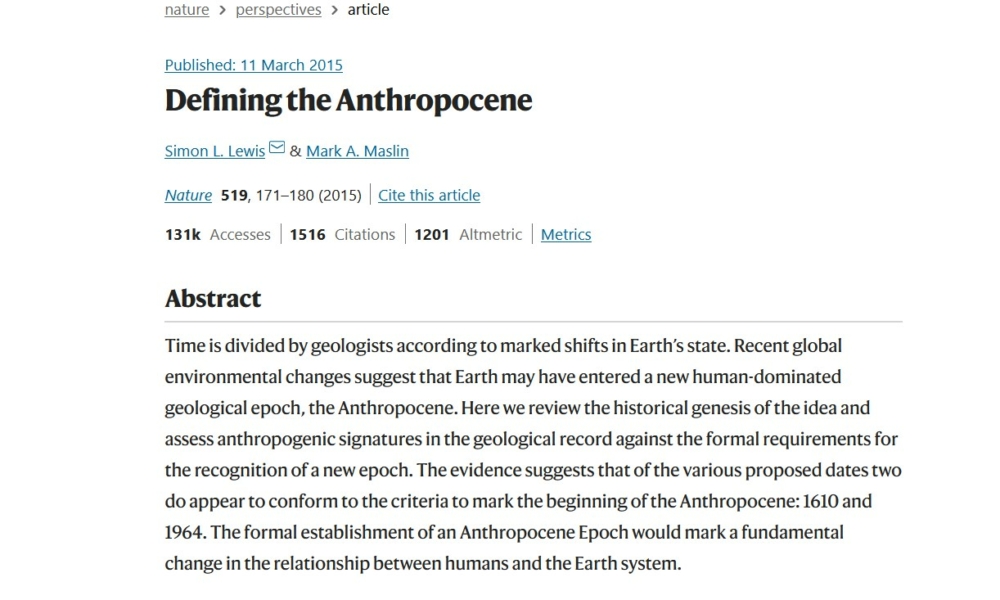Click the article breadcrumb label

[368, 10]
